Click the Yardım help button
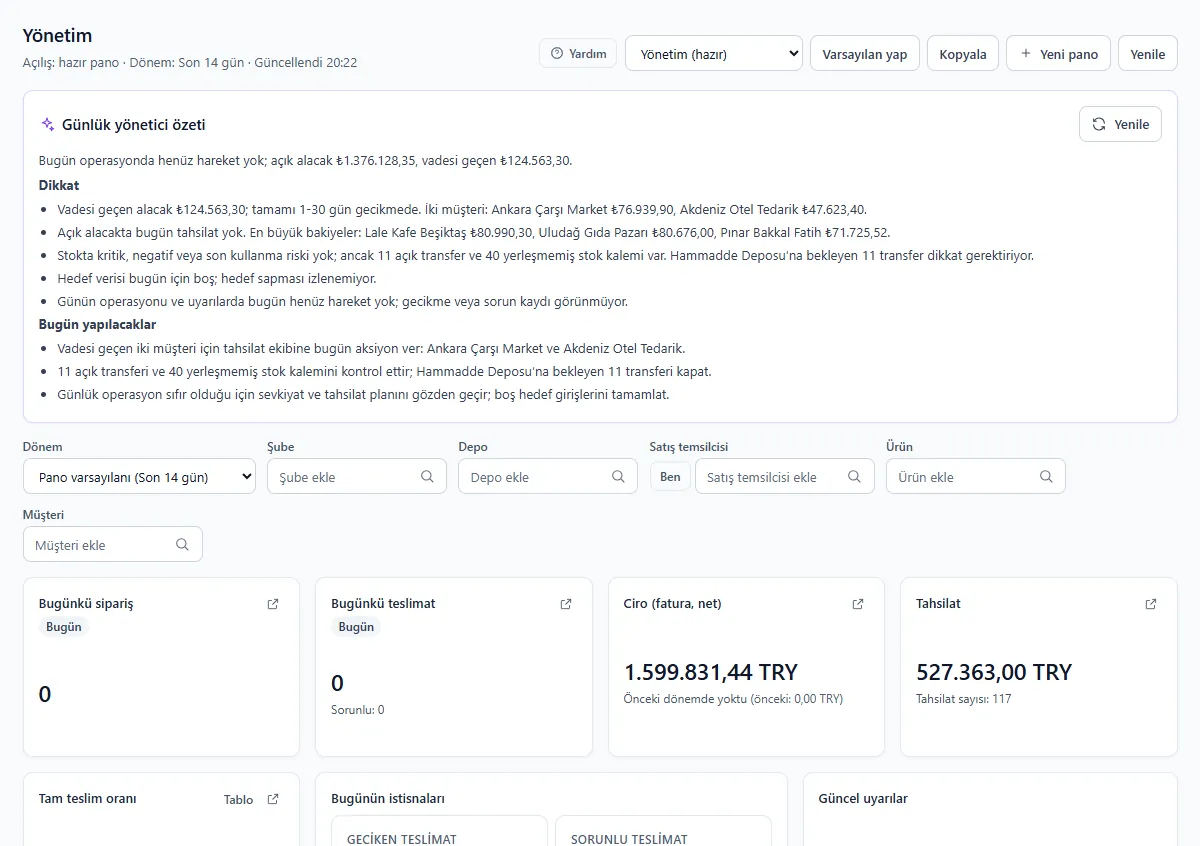Viewport: 1200px width, 846px height. point(578,54)
